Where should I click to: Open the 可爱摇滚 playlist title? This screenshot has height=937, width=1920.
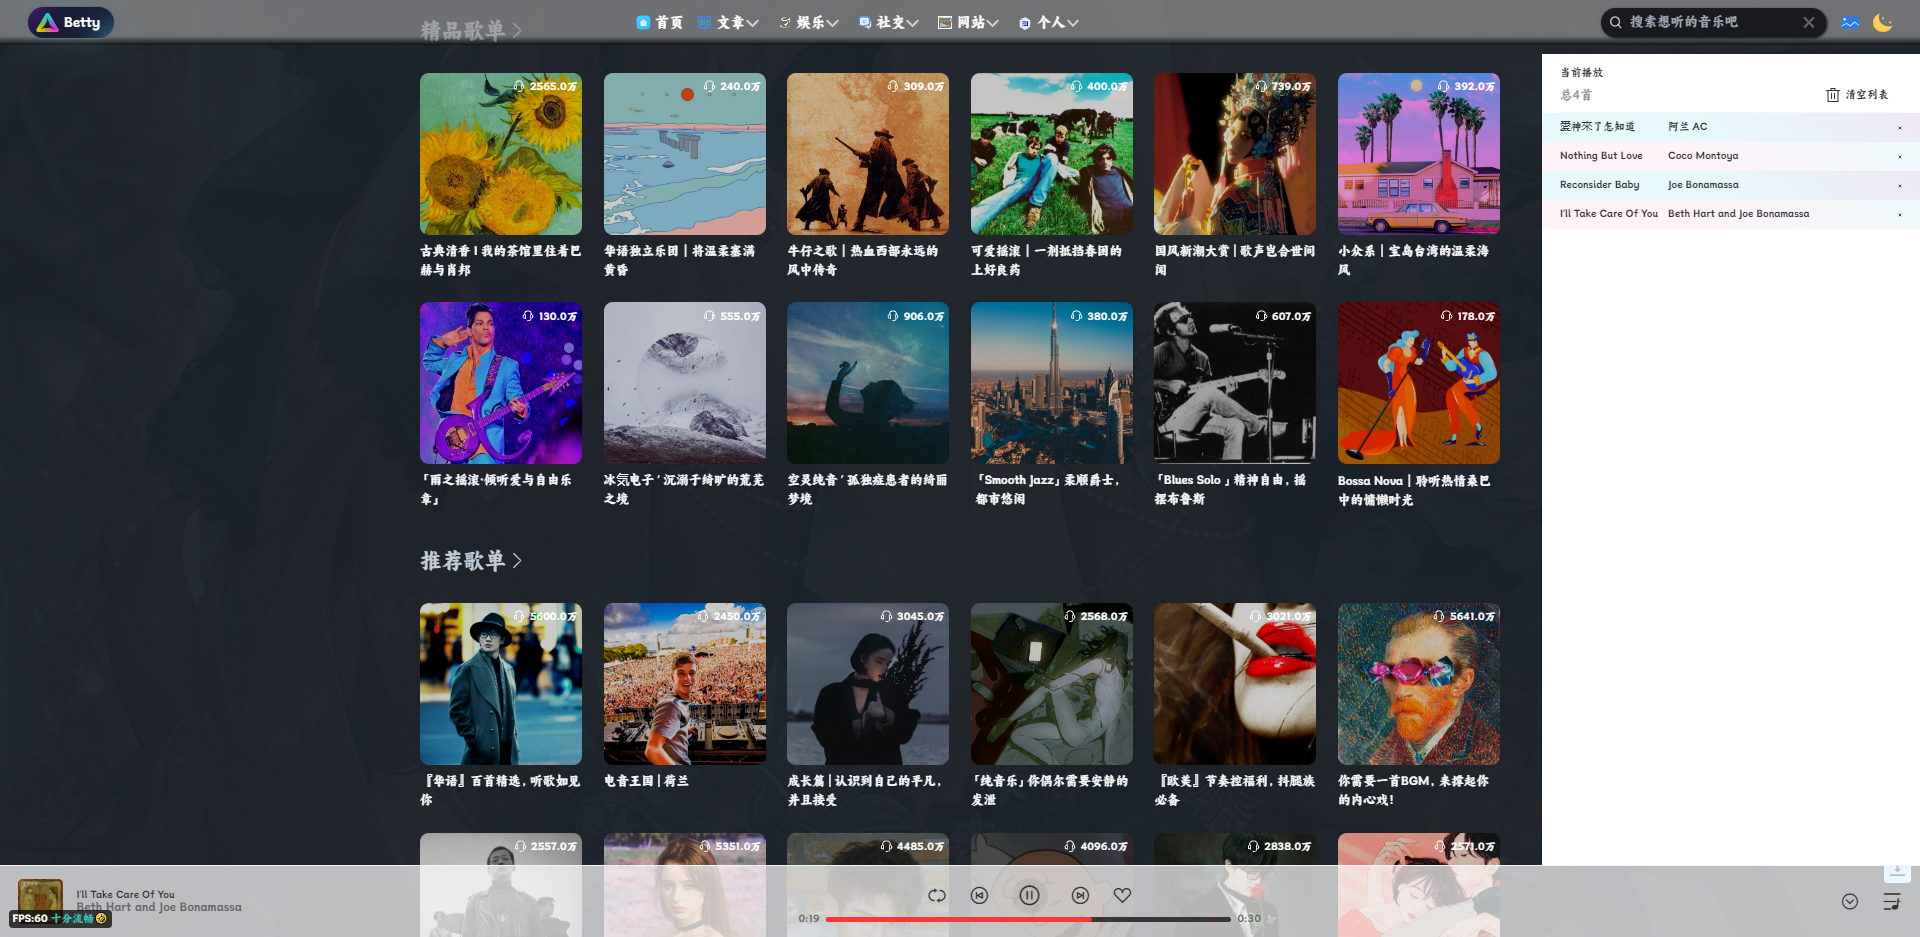click(1047, 260)
